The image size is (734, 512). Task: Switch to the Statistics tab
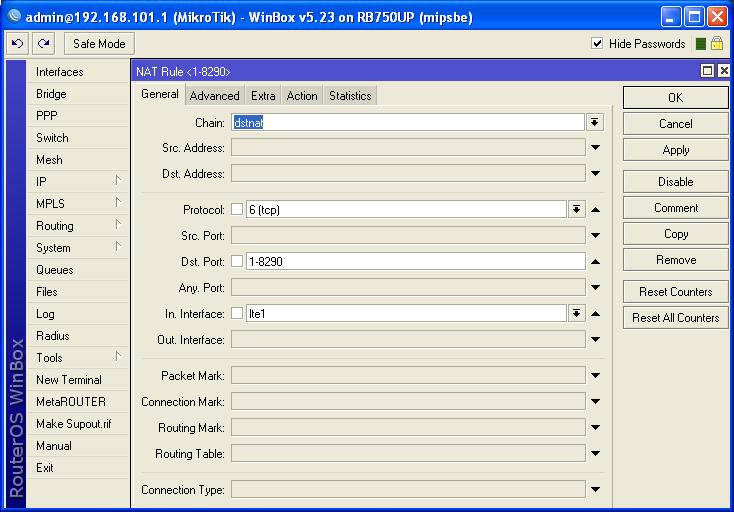(x=350, y=95)
